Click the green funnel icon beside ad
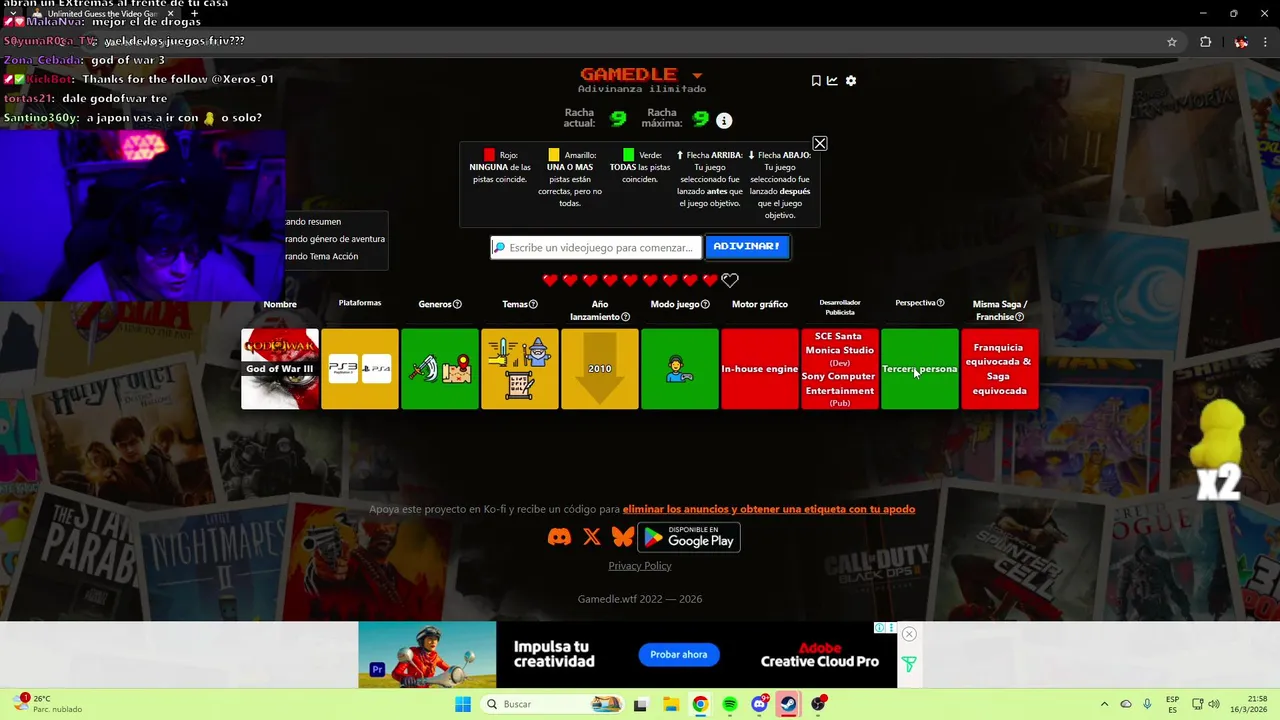Screen dimensions: 1280x720 (909, 664)
